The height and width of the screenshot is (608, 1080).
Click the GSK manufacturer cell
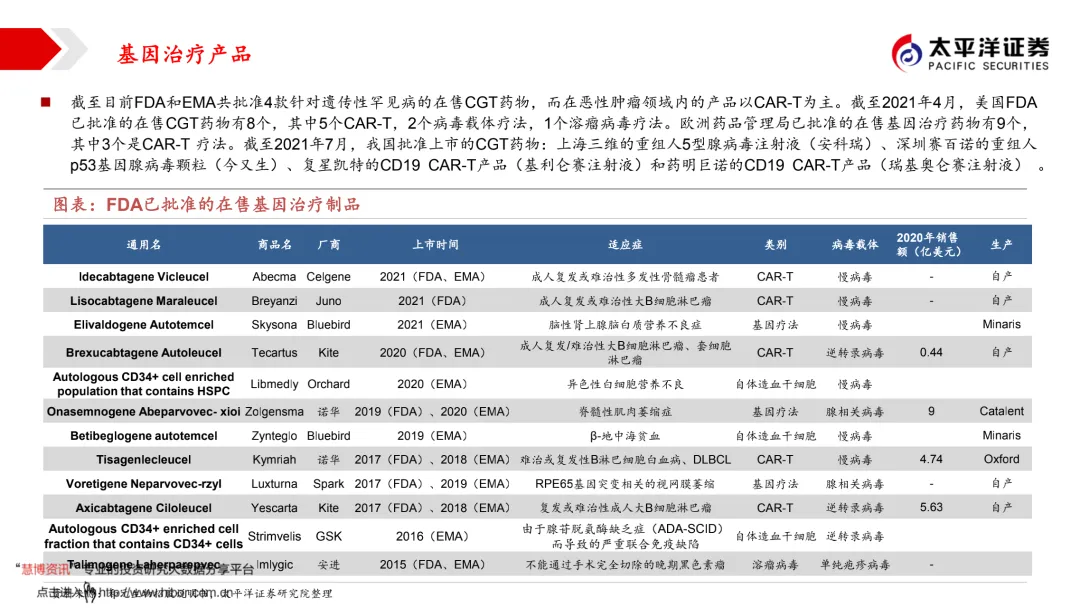(x=329, y=536)
